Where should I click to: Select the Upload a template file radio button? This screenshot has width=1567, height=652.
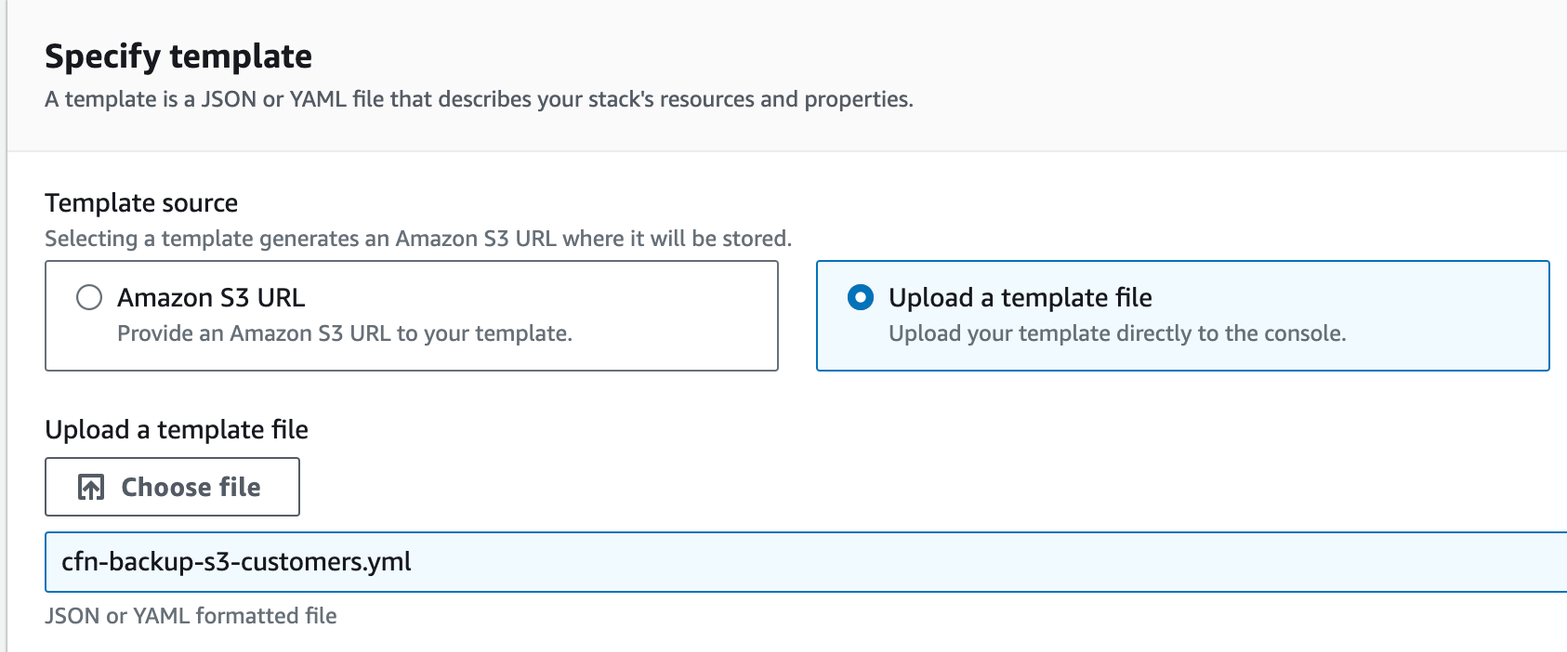click(x=859, y=298)
